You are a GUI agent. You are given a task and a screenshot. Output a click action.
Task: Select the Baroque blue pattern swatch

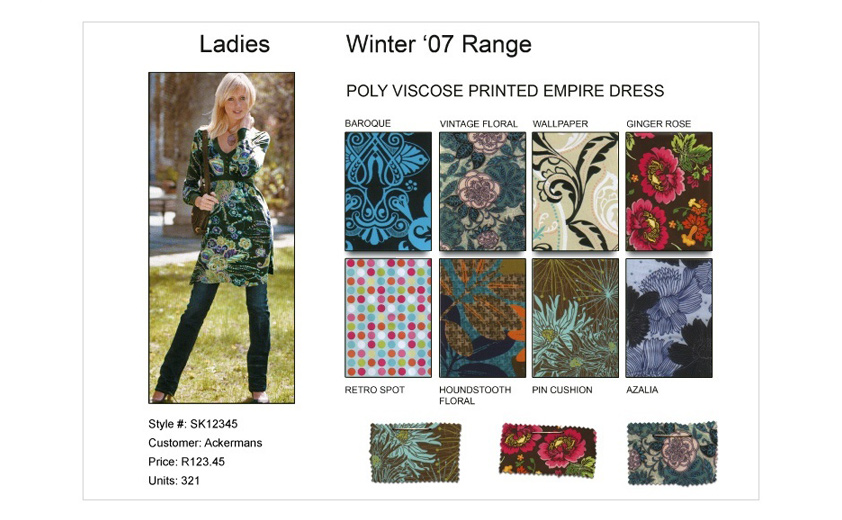click(388, 191)
